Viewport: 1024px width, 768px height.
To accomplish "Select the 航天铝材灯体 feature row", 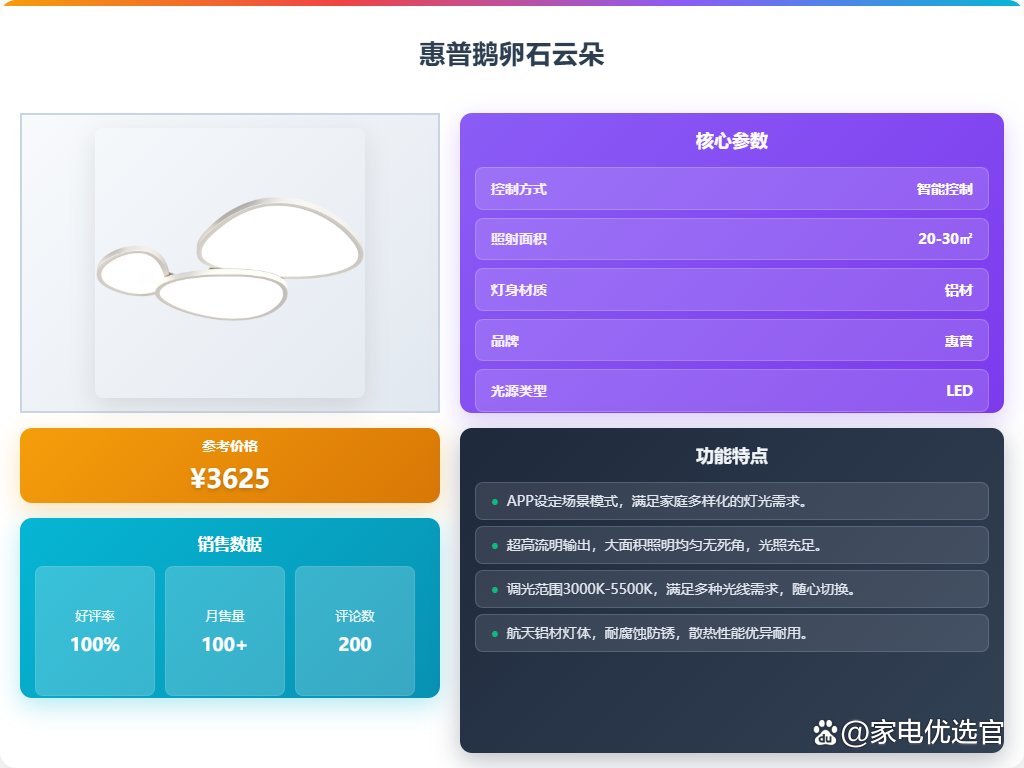I will 731,633.
